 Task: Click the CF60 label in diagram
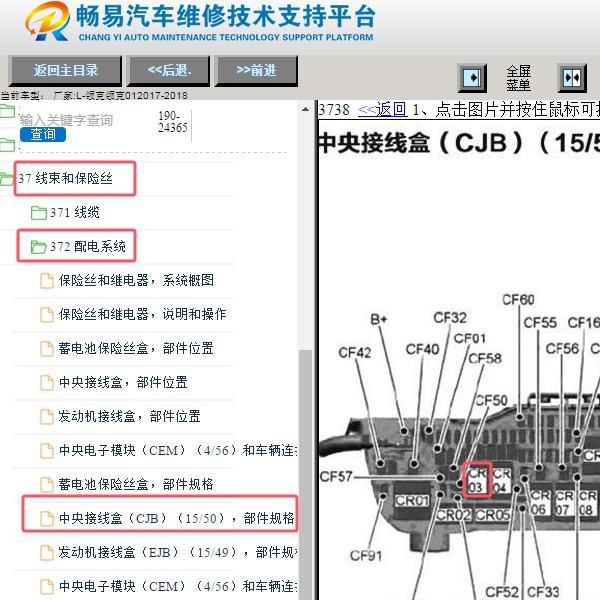click(518, 300)
